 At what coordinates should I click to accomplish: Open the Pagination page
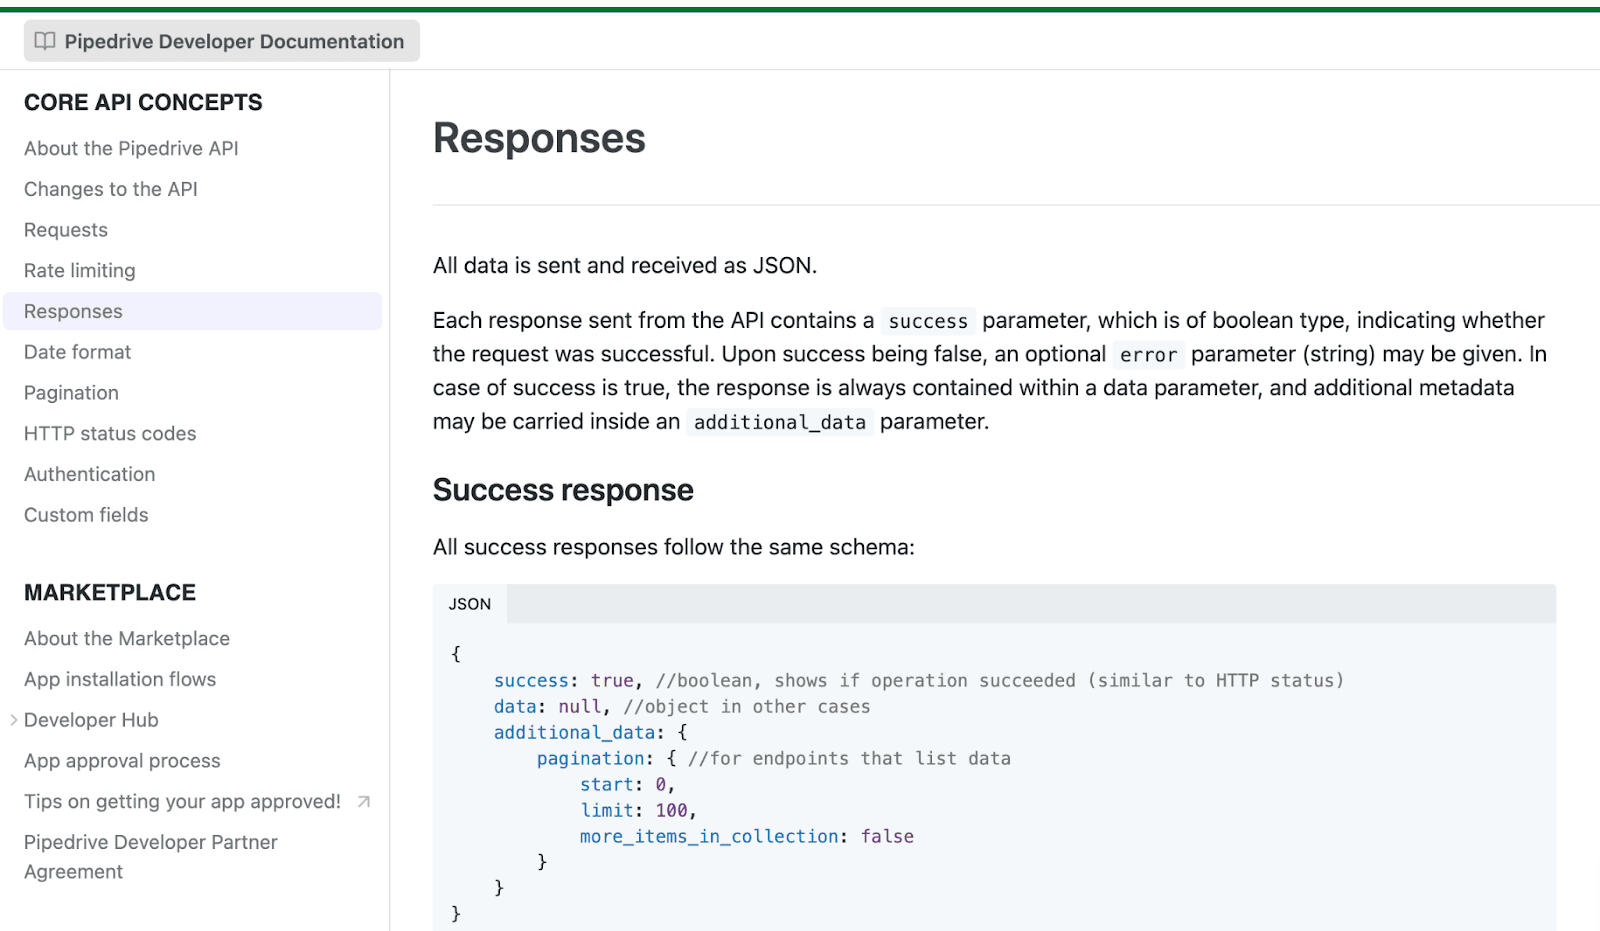point(70,392)
